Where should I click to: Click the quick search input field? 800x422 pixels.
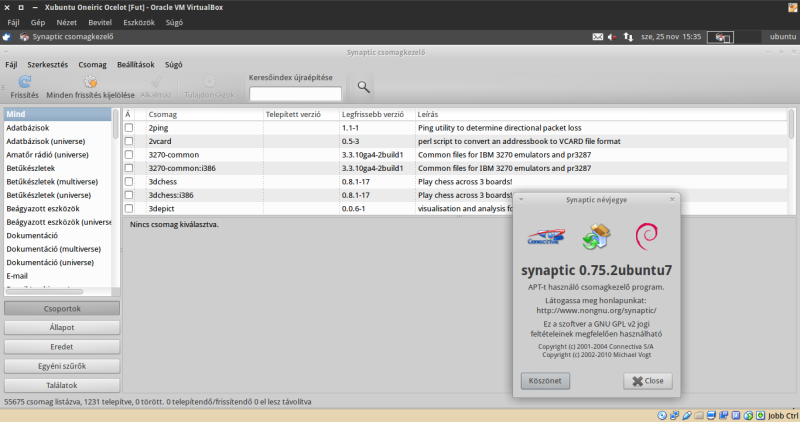295,94
